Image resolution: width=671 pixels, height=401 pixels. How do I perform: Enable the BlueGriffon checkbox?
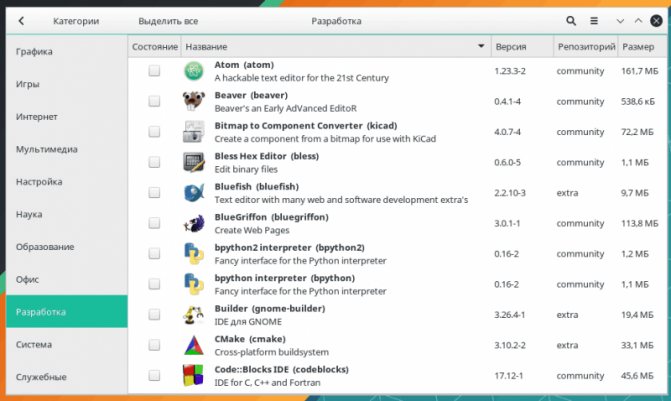pos(154,223)
